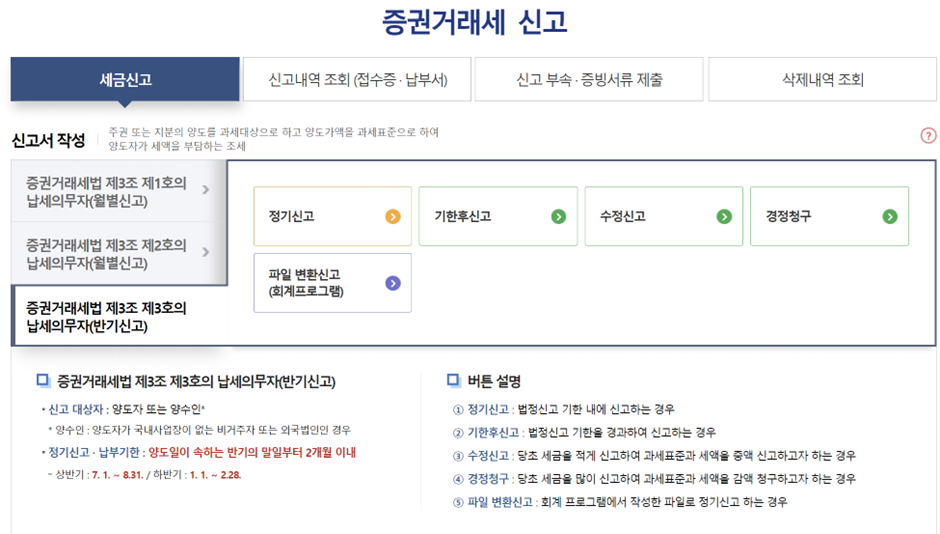Click ④ 경정청구 description line
The height and width of the screenshot is (534, 940).
point(654,479)
